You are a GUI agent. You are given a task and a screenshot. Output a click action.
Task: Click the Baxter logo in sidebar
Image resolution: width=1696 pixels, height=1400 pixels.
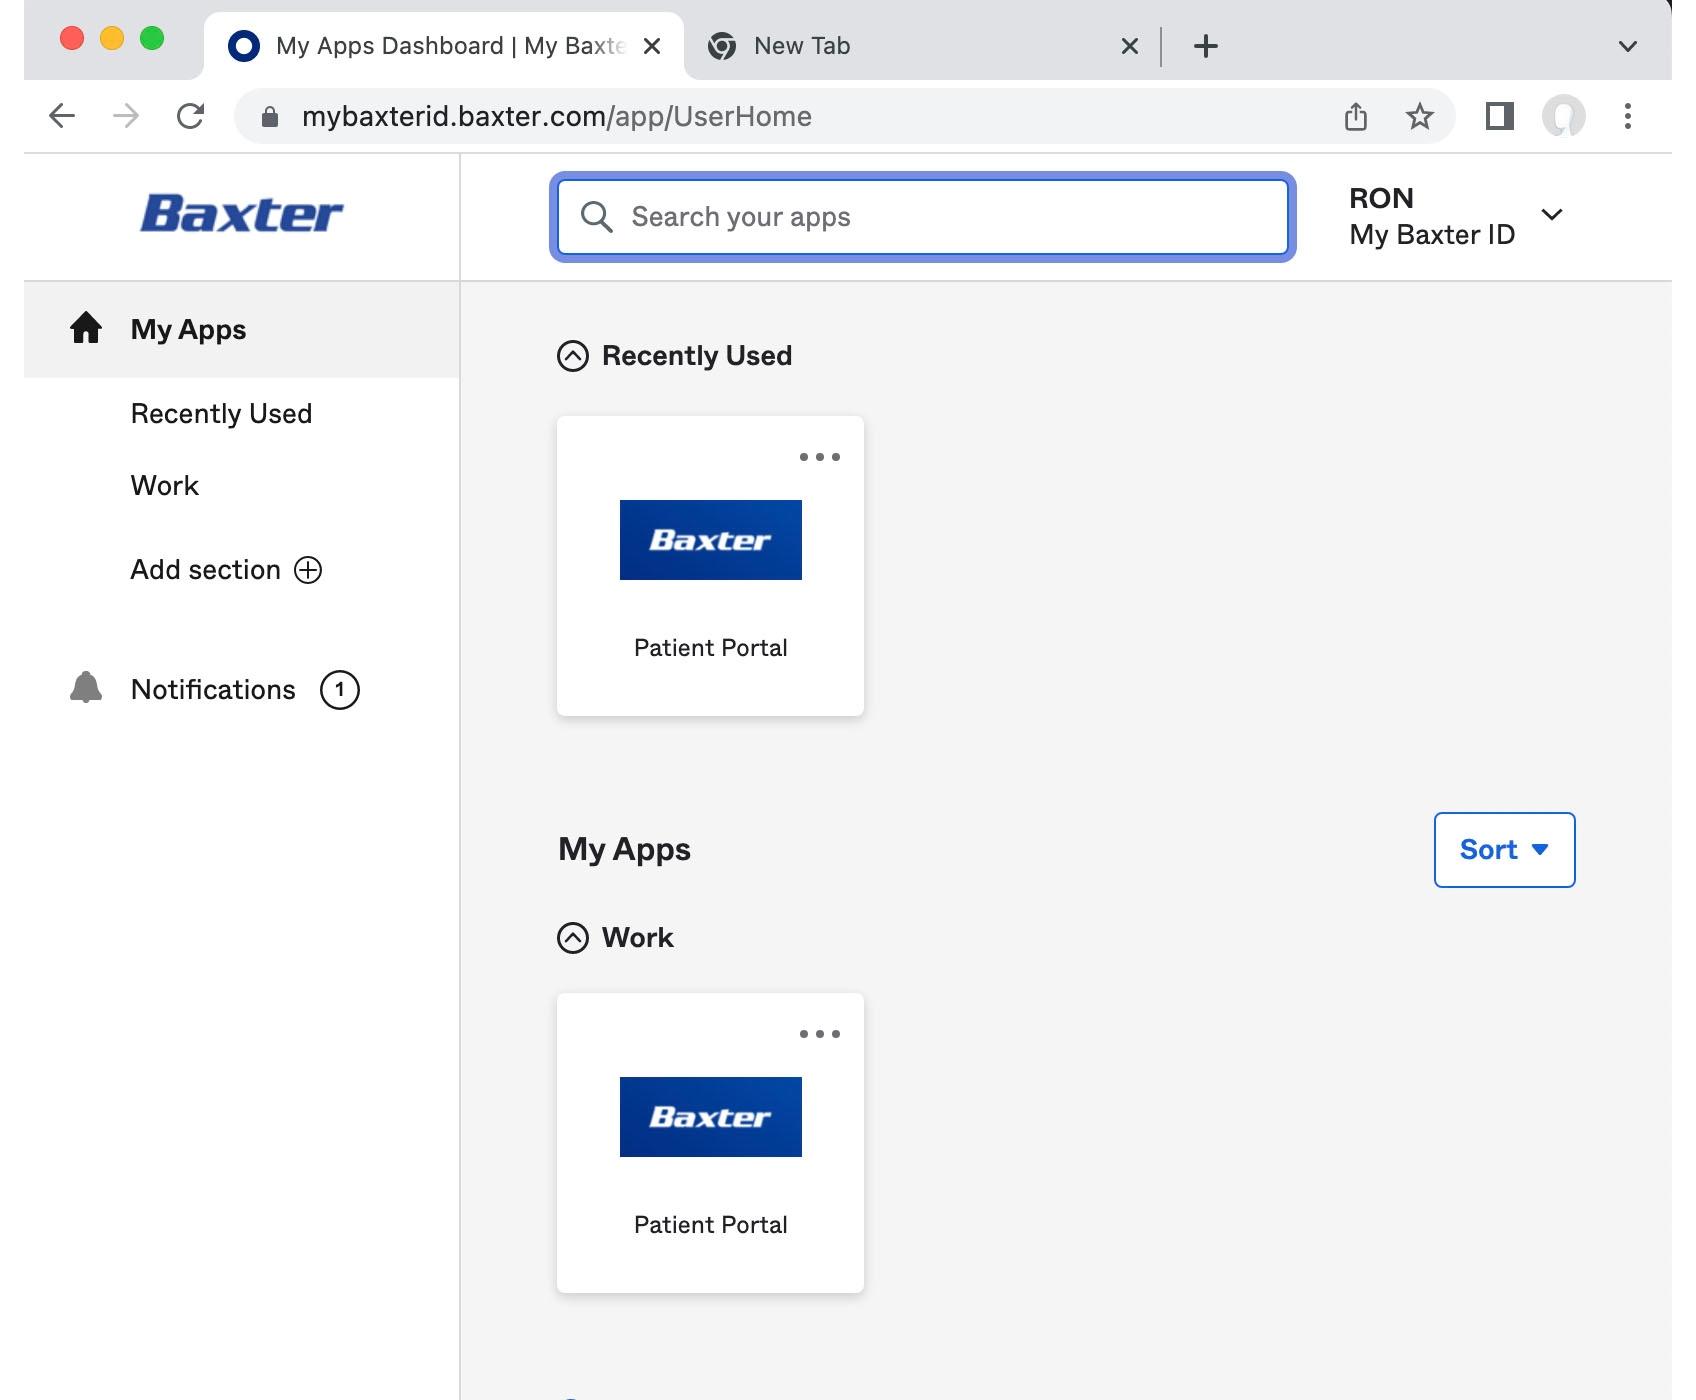[x=241, y=214]
